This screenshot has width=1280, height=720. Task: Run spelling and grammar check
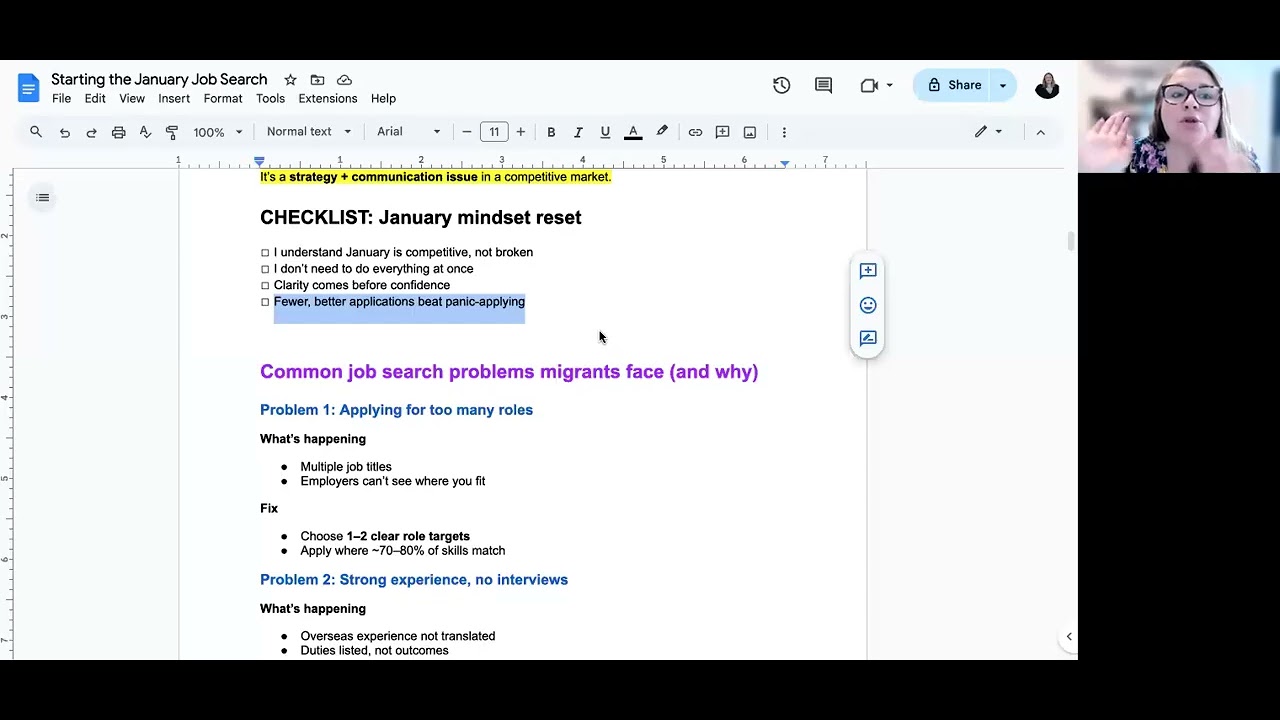[145, 132]
